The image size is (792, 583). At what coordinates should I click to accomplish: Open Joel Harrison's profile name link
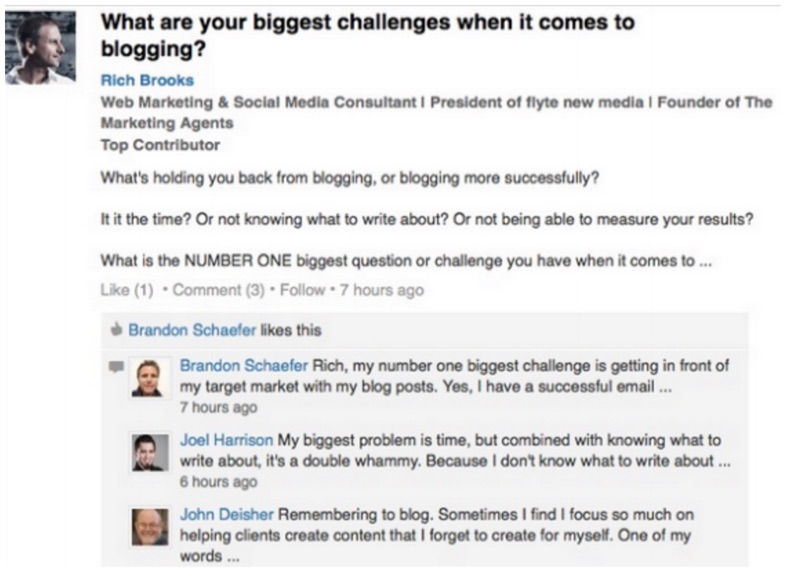click(226, 440)
